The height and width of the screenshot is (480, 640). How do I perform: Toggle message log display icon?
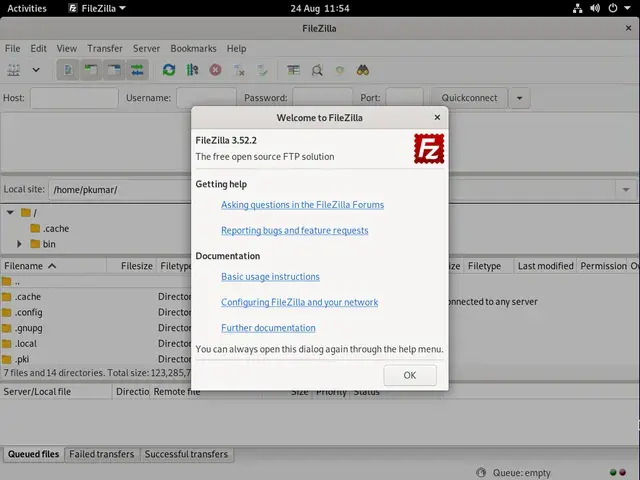[68, 70]
